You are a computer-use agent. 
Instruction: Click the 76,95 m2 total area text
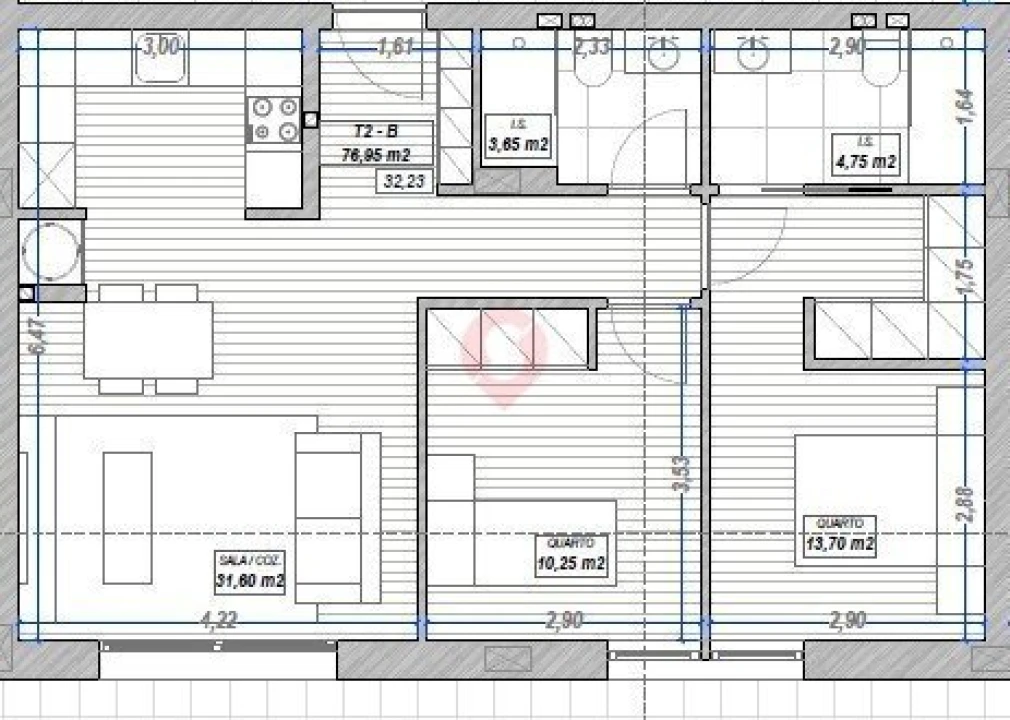pyautogui.click(x=377, y=154)
